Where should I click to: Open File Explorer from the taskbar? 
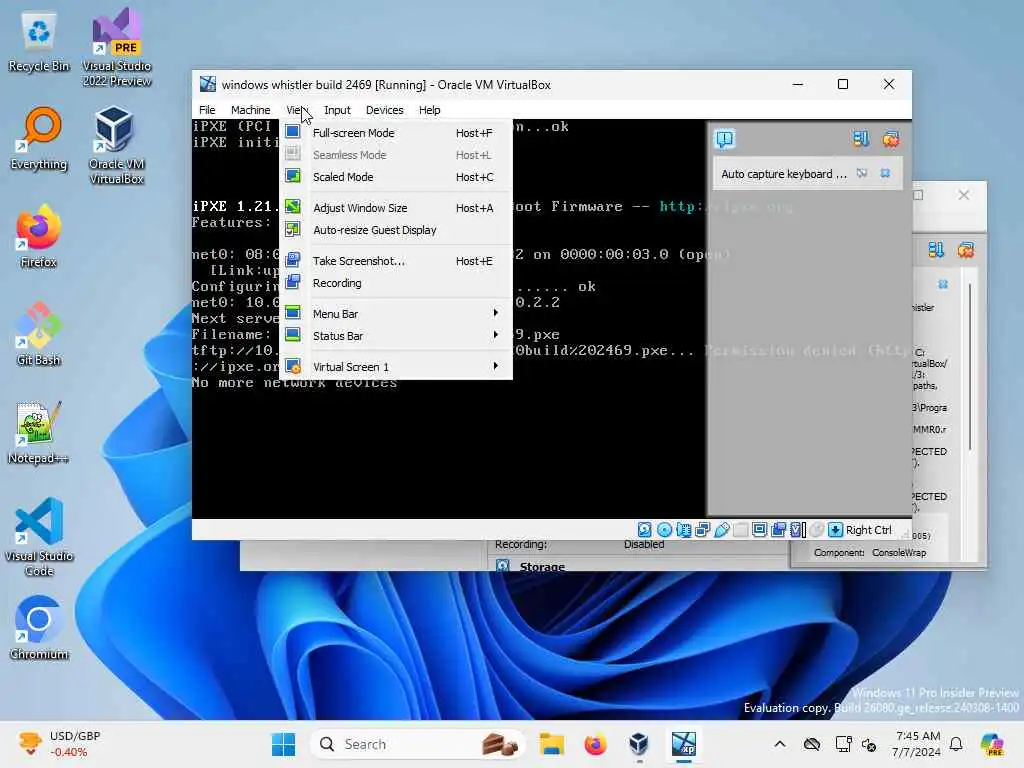tap(551, 744)
